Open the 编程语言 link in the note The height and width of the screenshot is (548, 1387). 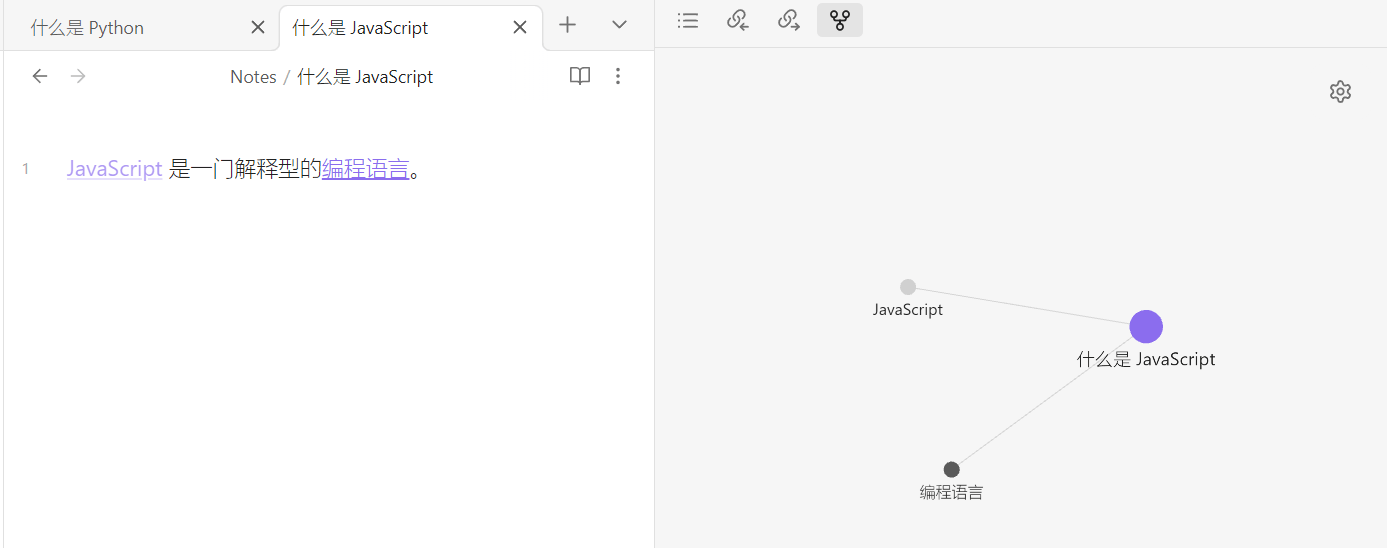pyautogui.click(x=365, y=169)
